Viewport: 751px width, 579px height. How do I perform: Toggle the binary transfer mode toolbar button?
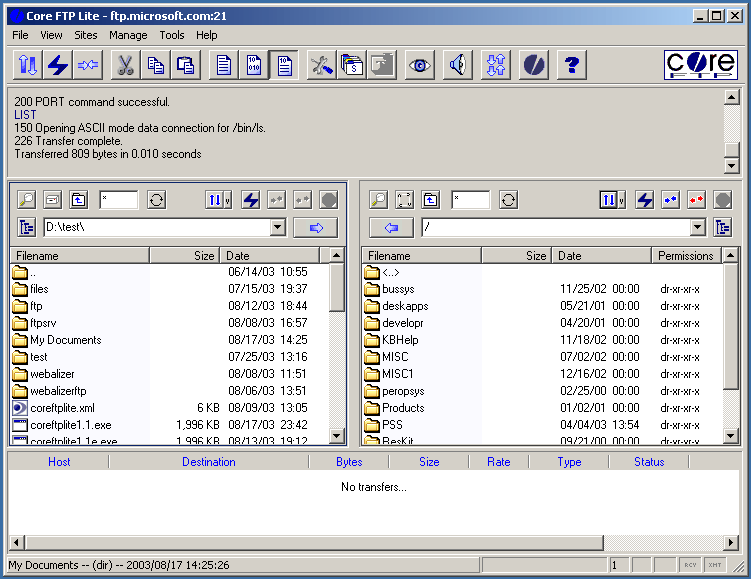254,66
